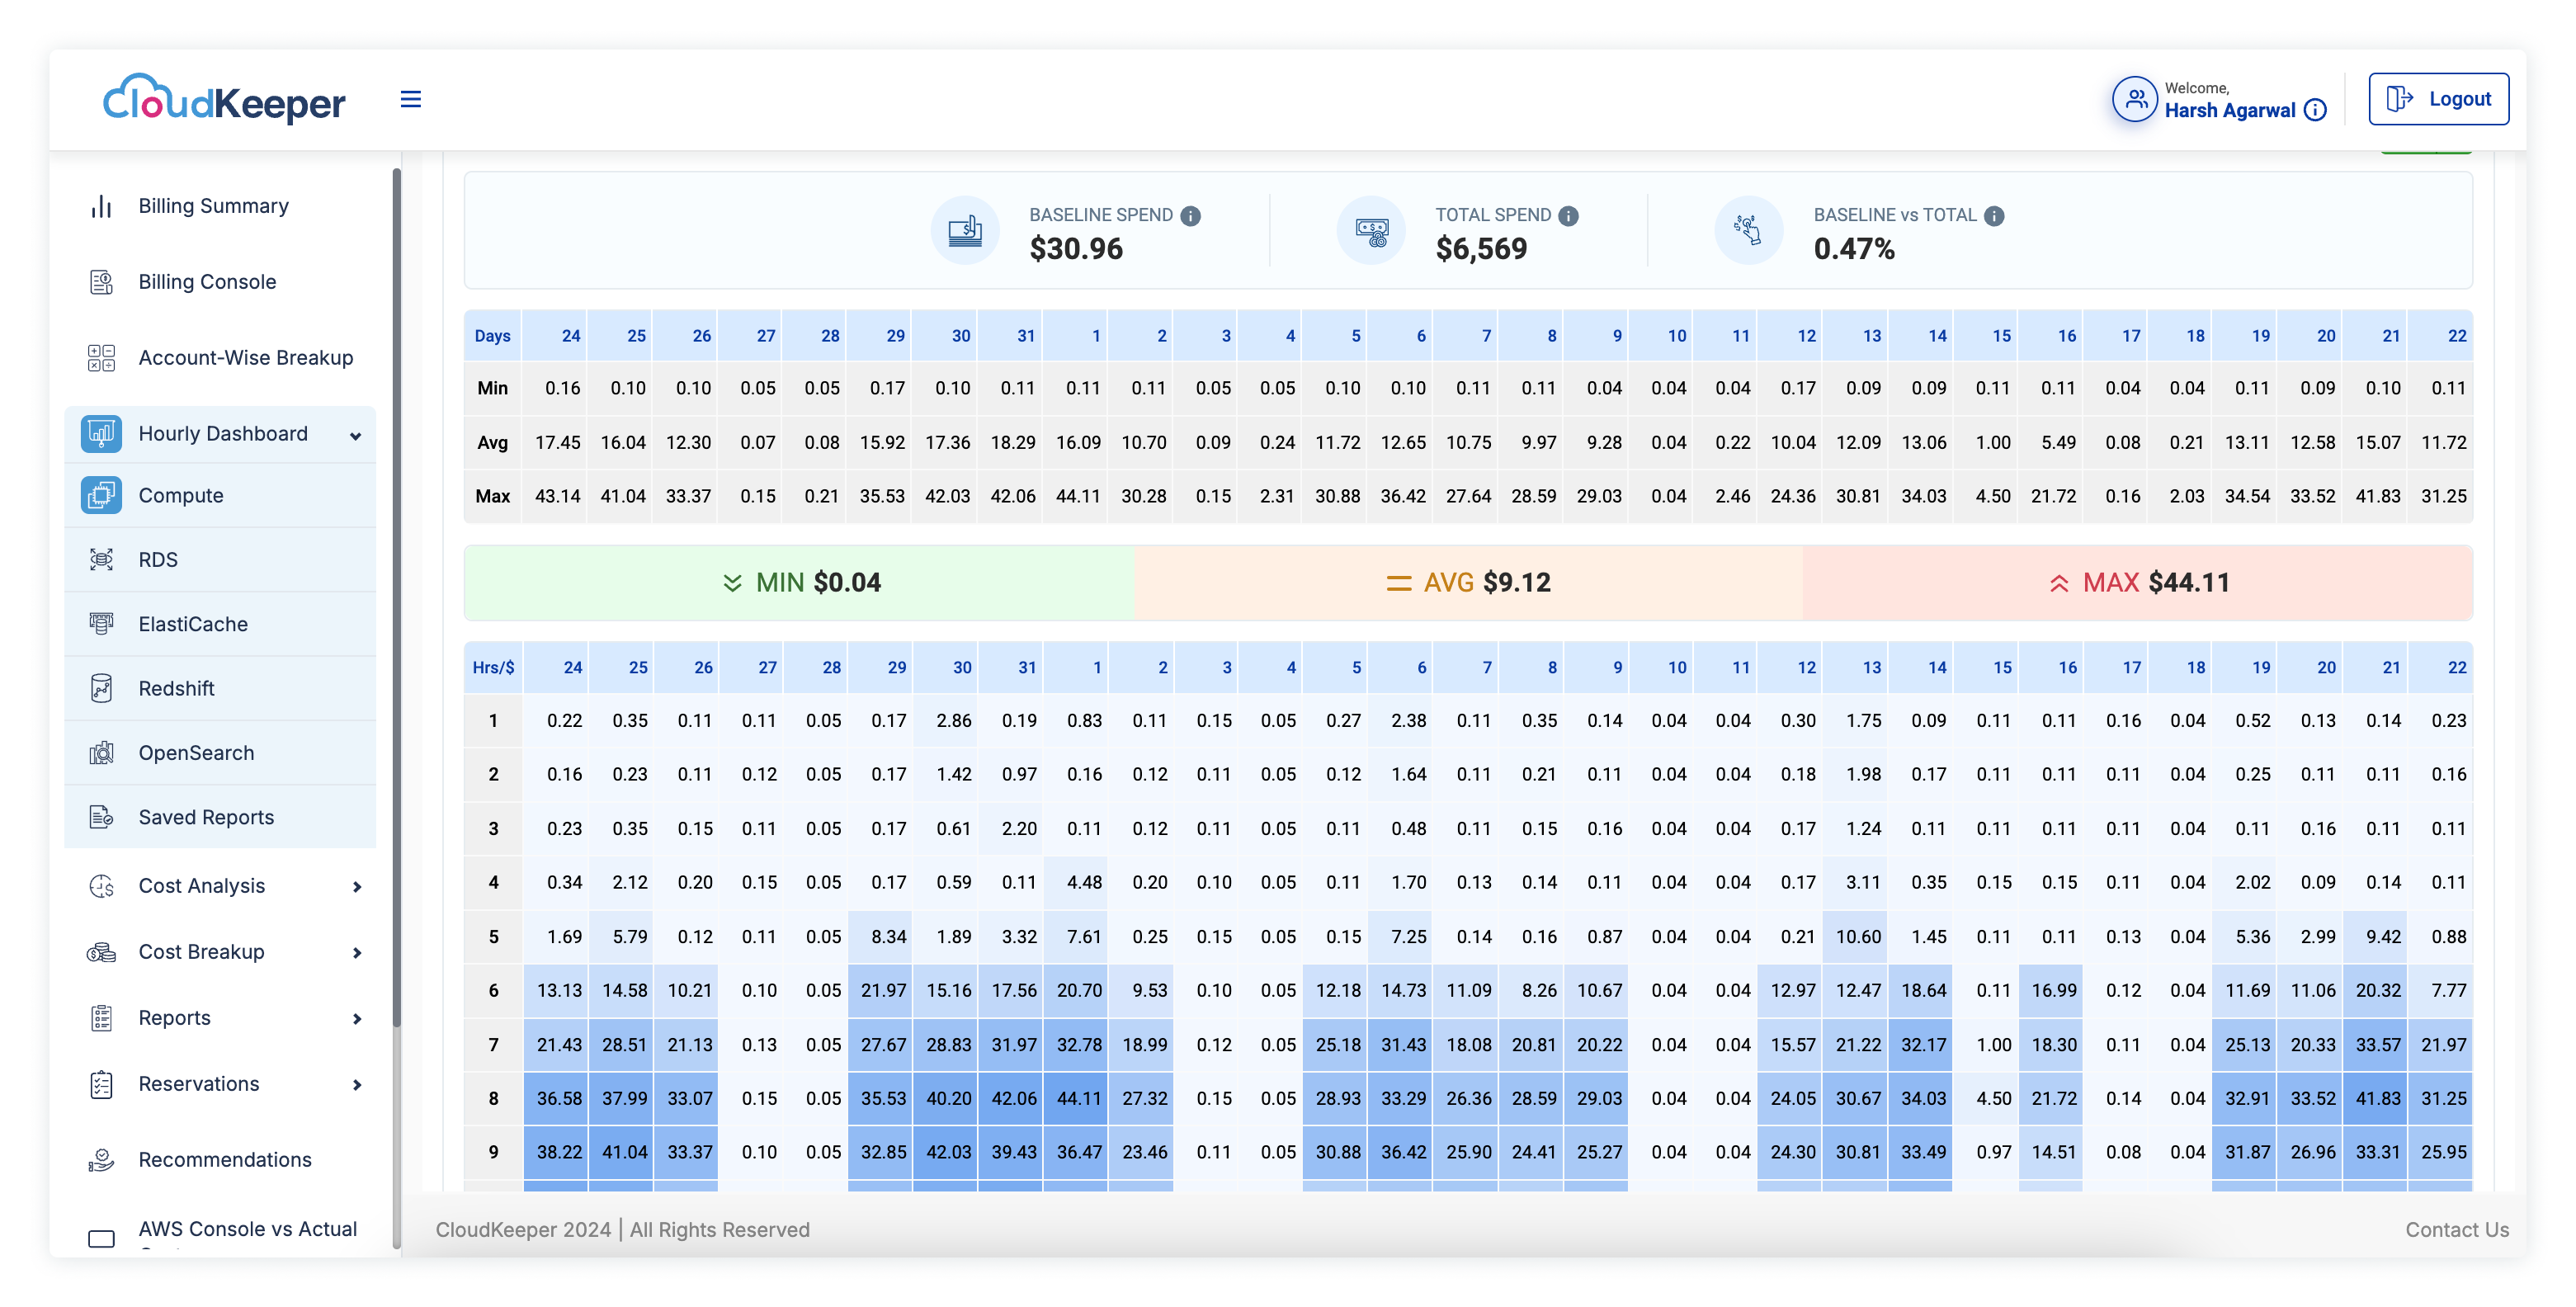Click the Logout button
The height and width of the screenshot is (1307, 2576).
point(2439,98)
